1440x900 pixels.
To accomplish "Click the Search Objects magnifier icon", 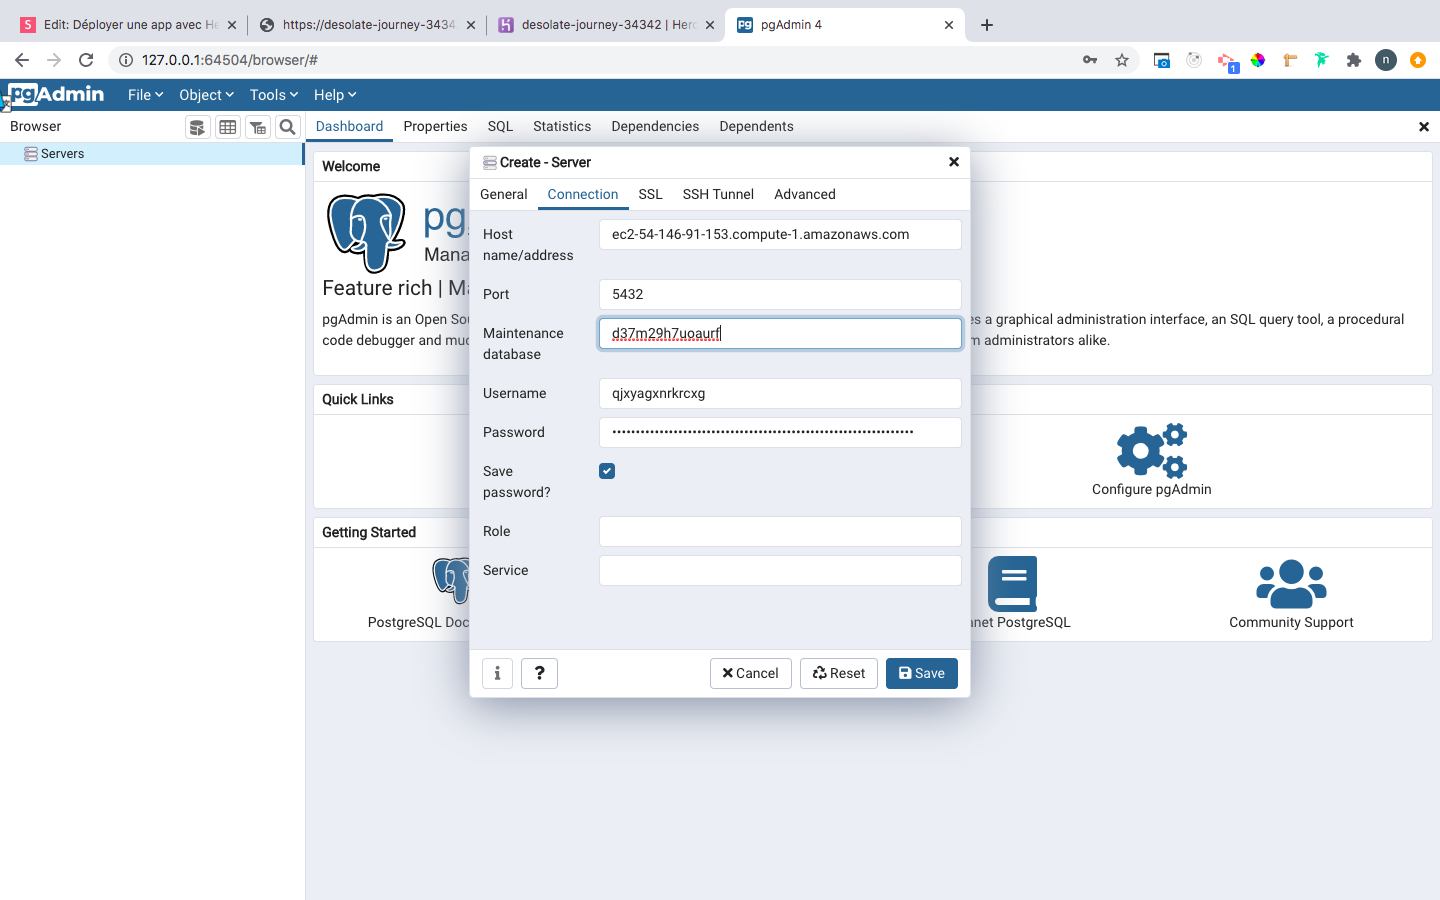I will [x=288, y=127].
